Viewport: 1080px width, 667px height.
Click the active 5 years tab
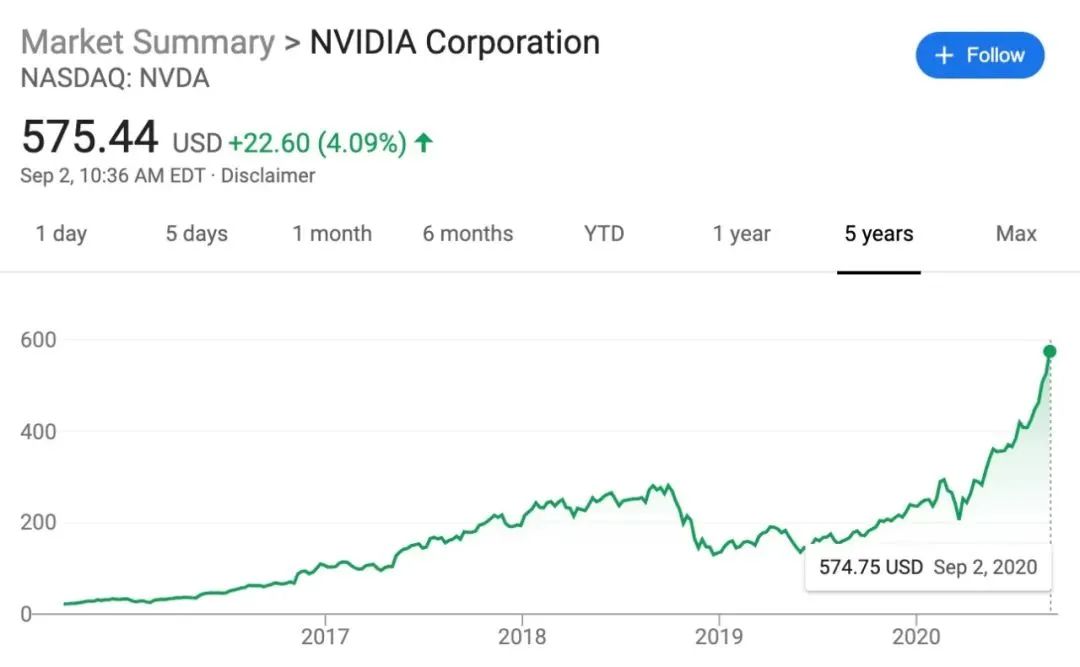pyautogui.click(x=879, y=234)
